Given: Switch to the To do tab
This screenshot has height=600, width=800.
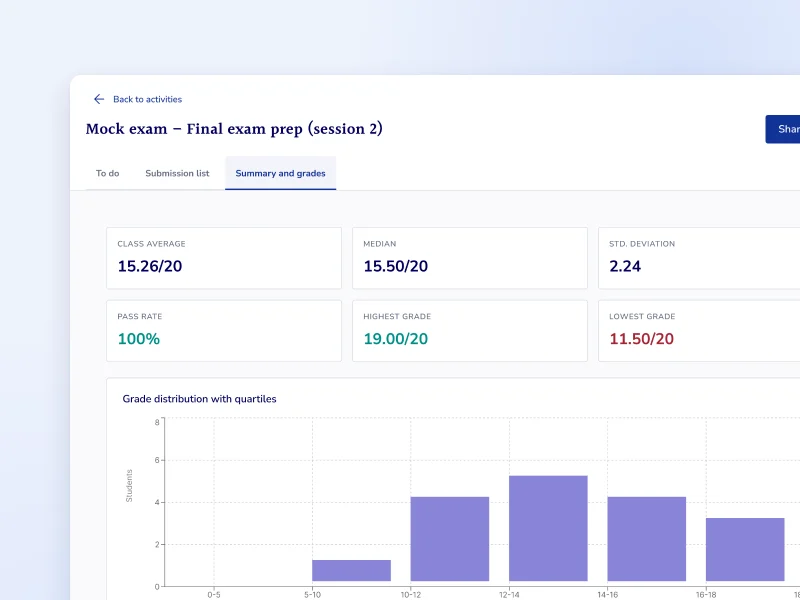Looking at the screenshot, I should click(108, 173).
